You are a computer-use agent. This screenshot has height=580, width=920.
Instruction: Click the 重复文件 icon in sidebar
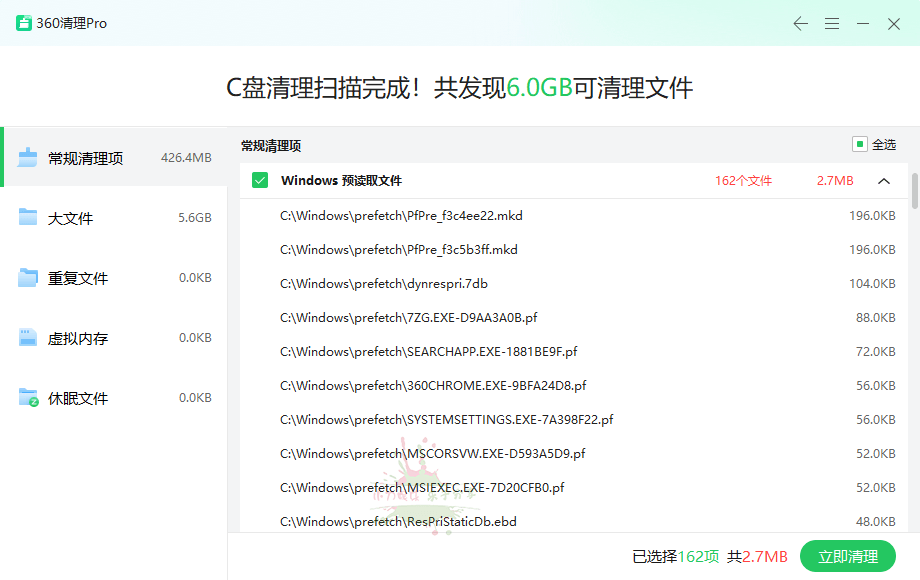tap(28, 278)
